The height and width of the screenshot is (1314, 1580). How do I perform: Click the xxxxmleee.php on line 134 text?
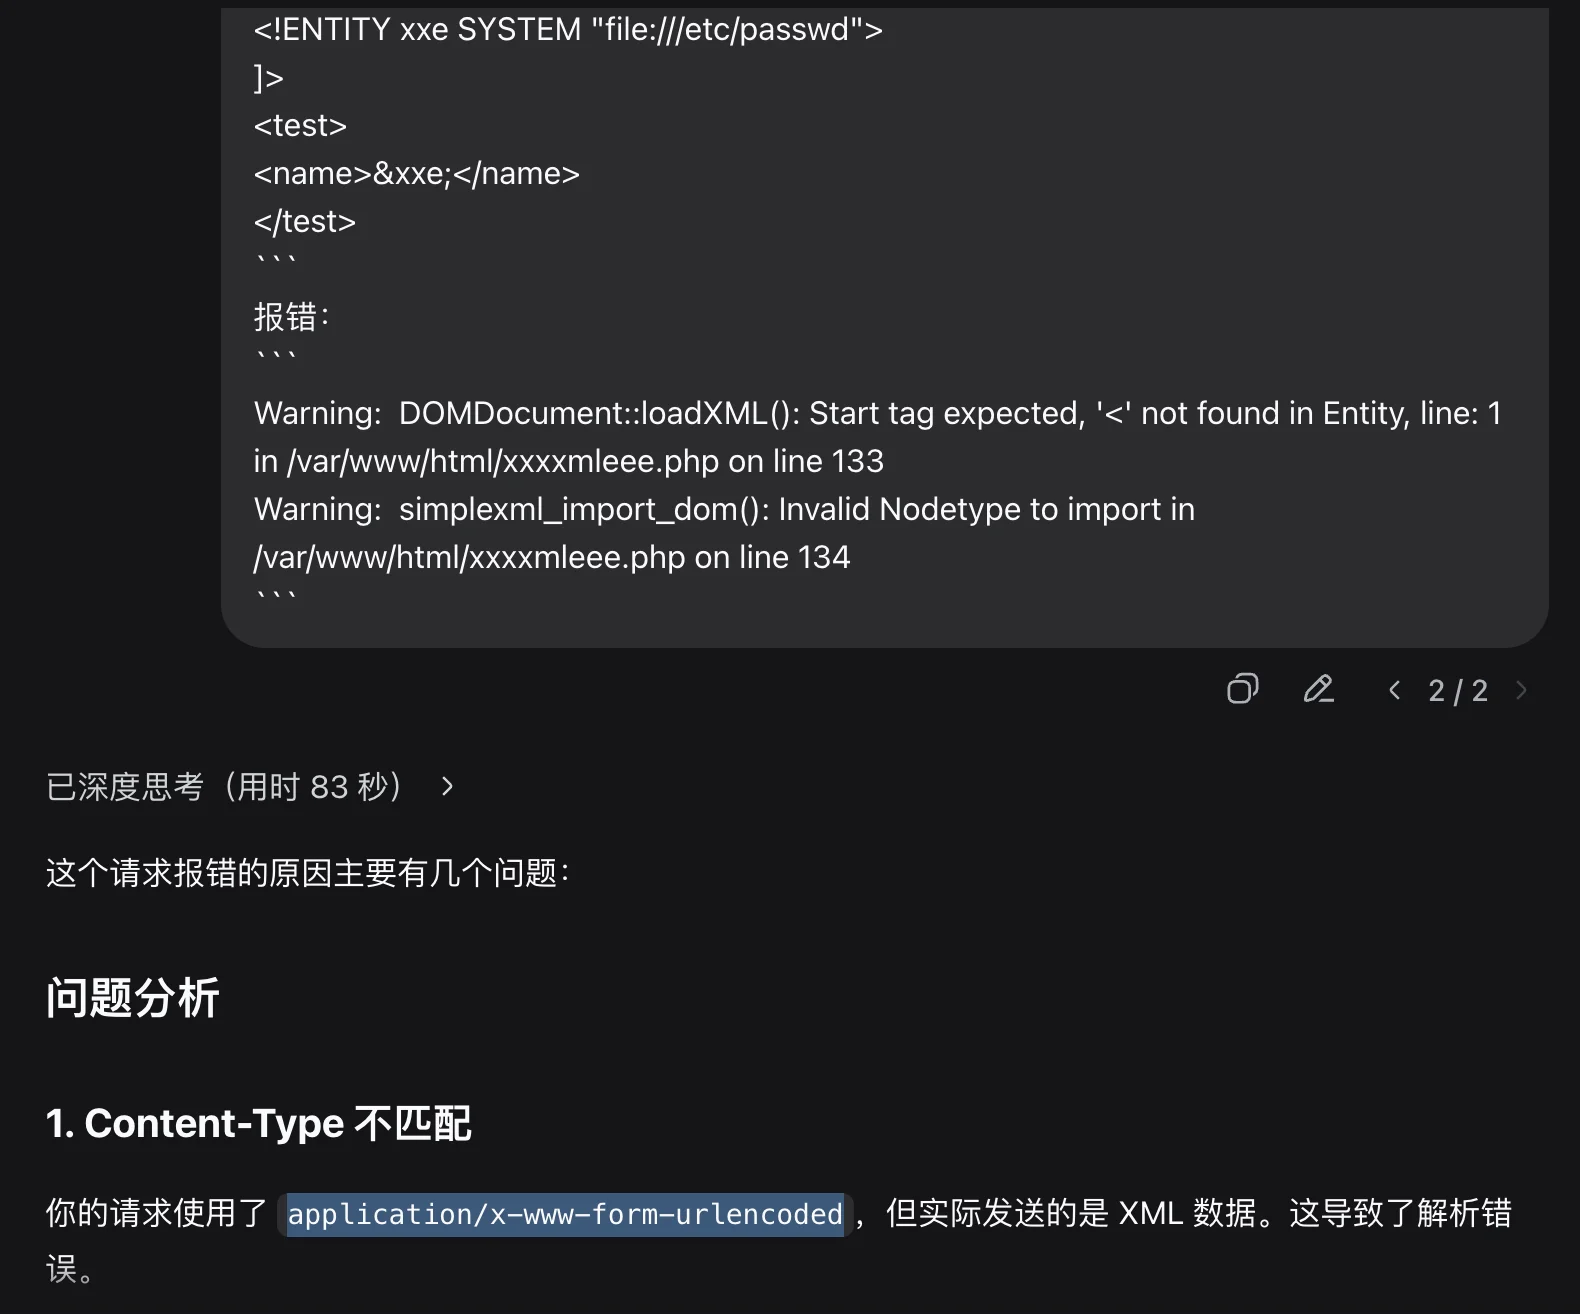click(660, 557)
